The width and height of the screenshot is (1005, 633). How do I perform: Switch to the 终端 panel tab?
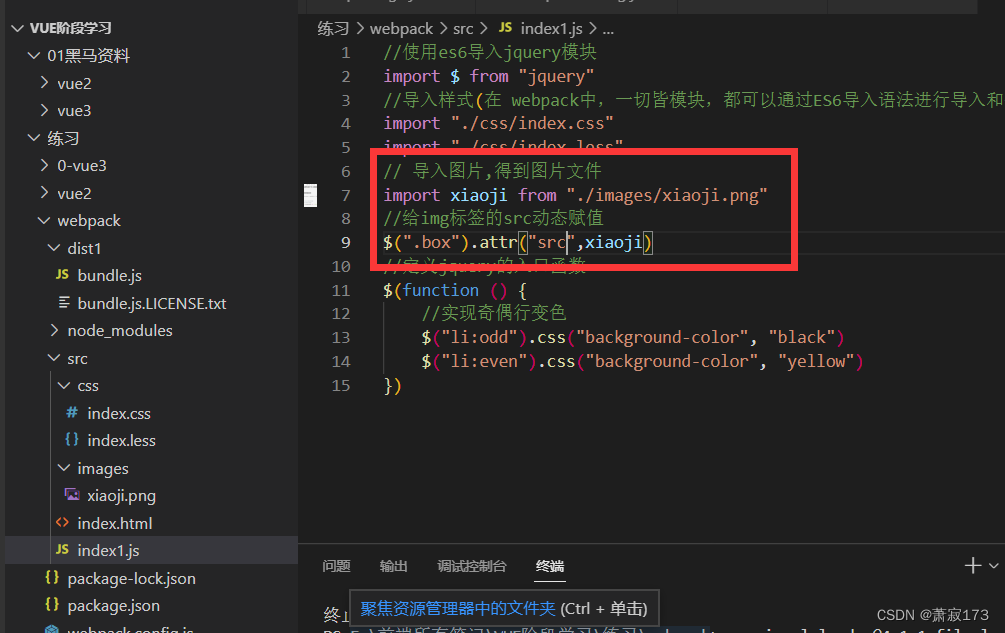tap(550, 566)
